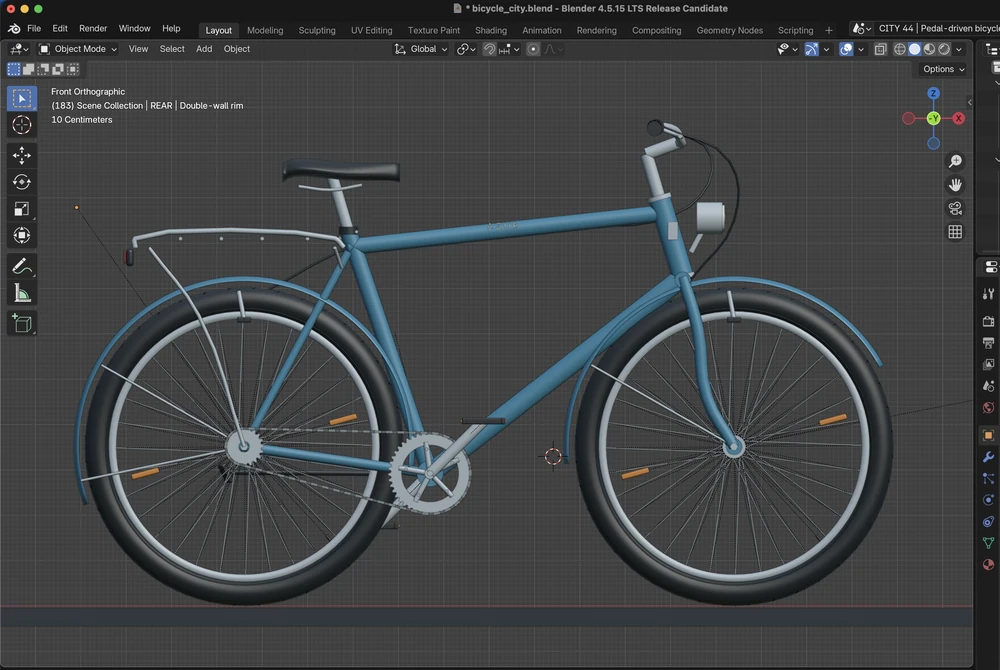Open the Modifiers wrench properties tab
This screenshot has width=1000, height=670.
pyautogui.click(x=988, y=457)
